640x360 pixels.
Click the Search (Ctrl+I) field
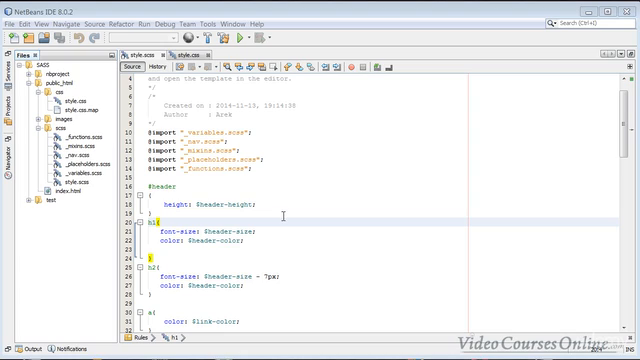[590, 23]
